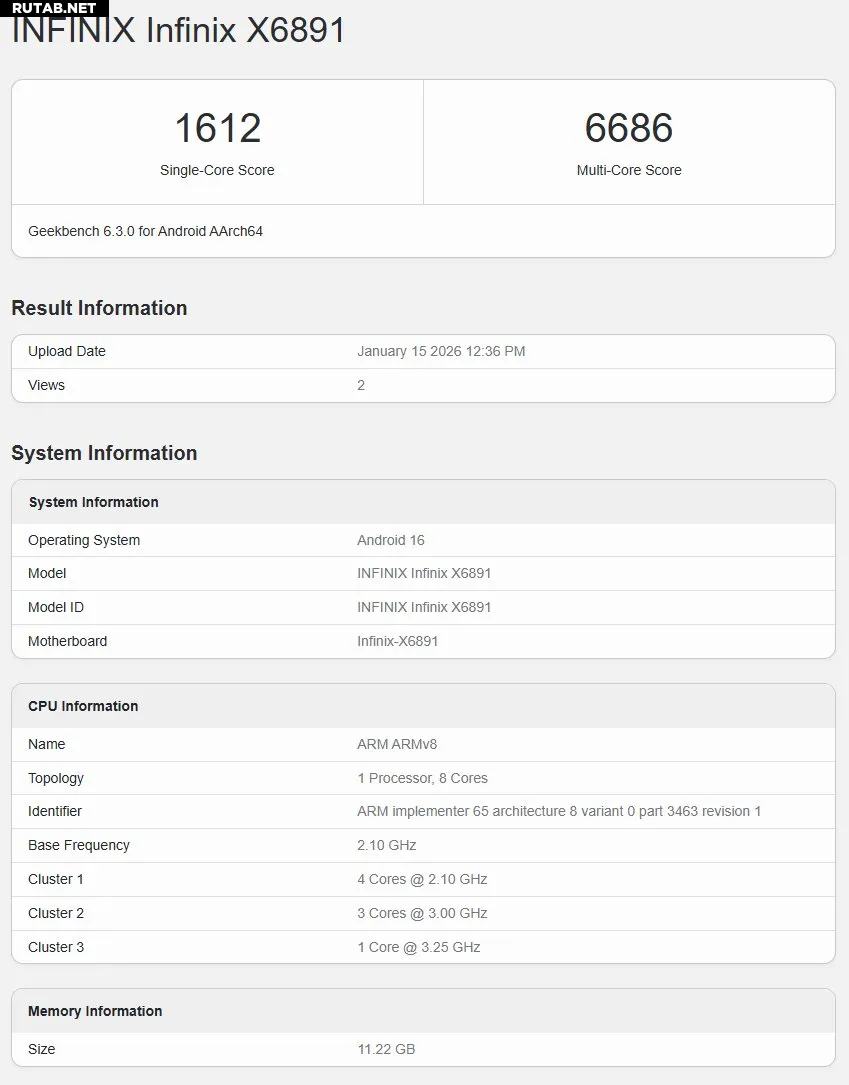This screenshot has width=849, height=1085.
Task: Click the Geekbench 6.3.0 for Android AArch64 text
Action: click(x=145, y=231)
